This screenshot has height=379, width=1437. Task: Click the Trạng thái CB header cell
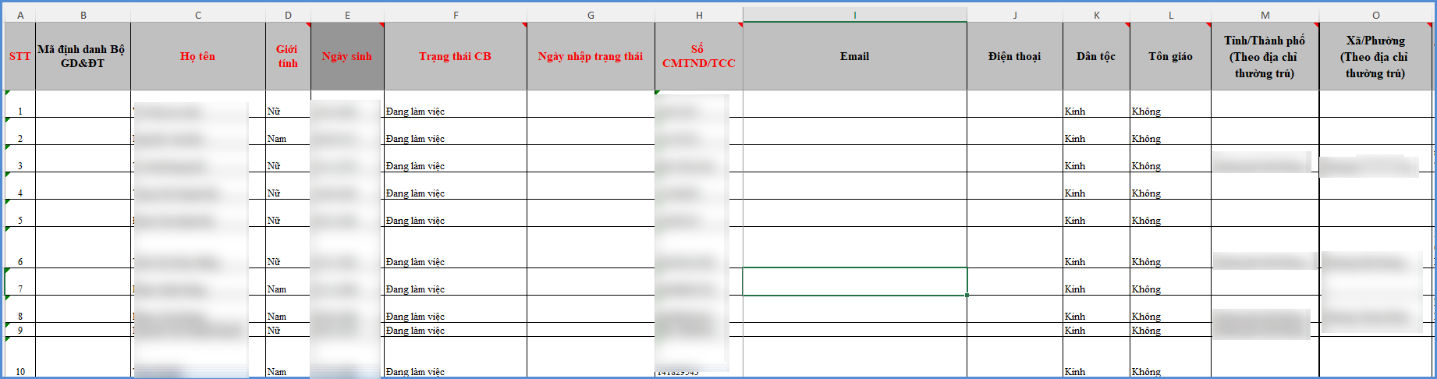coord(455,56)
